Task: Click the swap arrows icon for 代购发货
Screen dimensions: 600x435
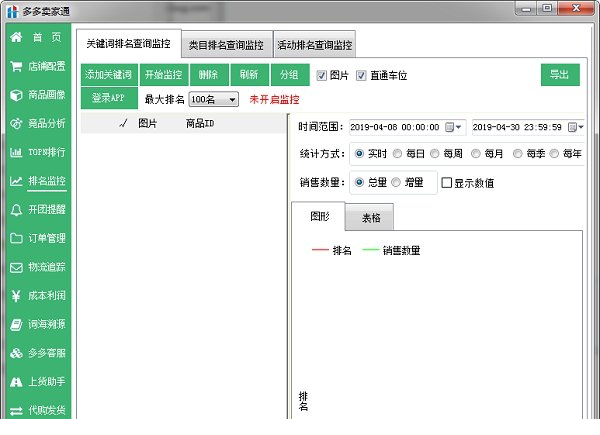Action: [x=16, y=411]
